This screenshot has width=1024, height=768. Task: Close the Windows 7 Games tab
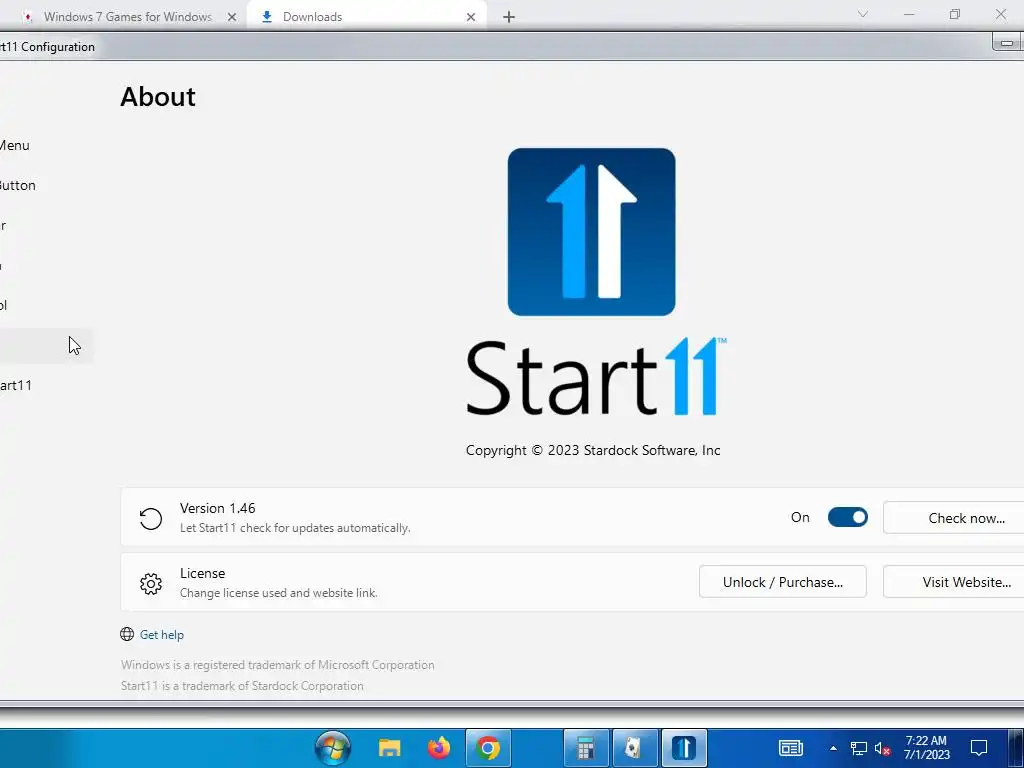[x=232, y=17]
